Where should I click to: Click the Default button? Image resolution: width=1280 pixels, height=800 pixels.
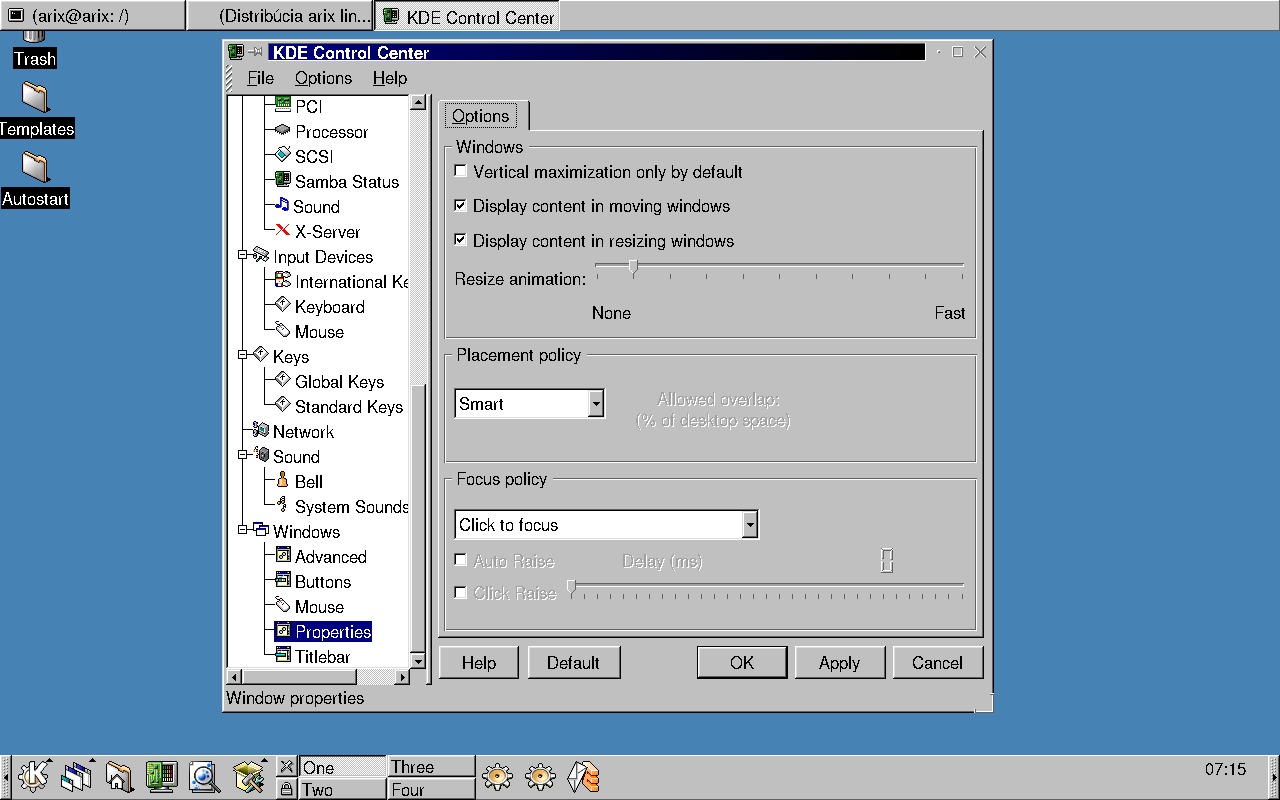pos(573,663)
